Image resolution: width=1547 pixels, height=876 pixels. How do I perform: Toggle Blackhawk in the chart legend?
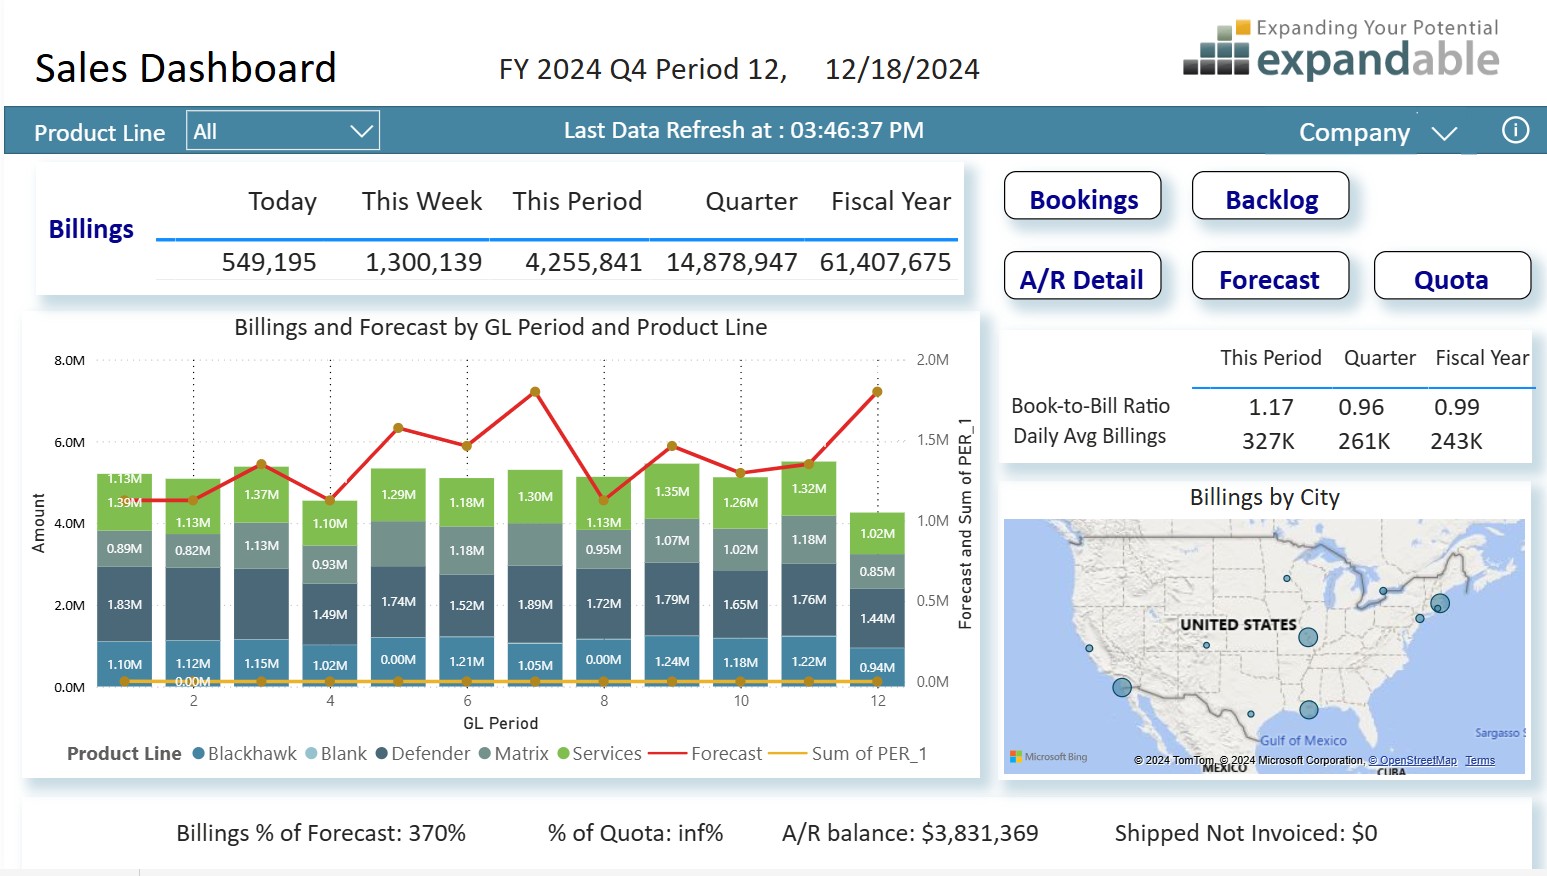(245, 753)
